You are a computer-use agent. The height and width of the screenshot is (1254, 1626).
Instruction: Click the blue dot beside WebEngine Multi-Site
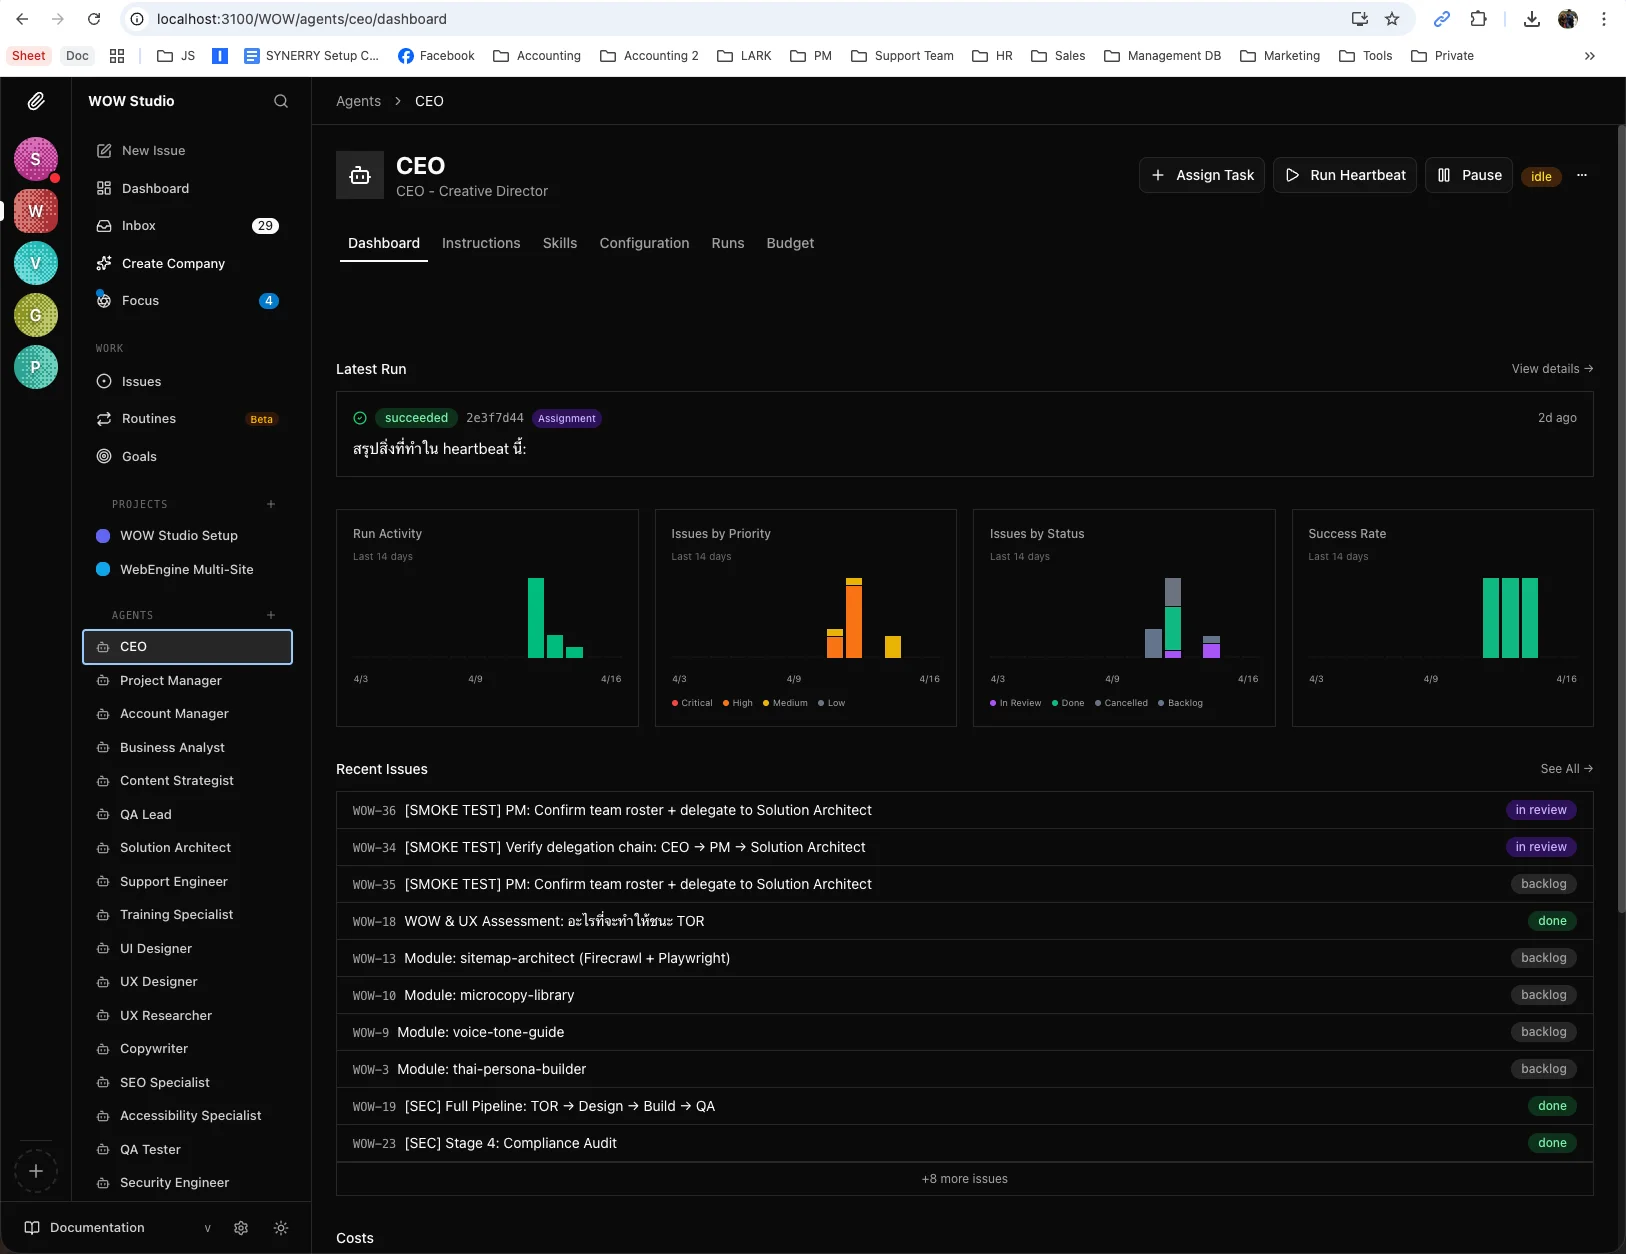click(104, 569)
